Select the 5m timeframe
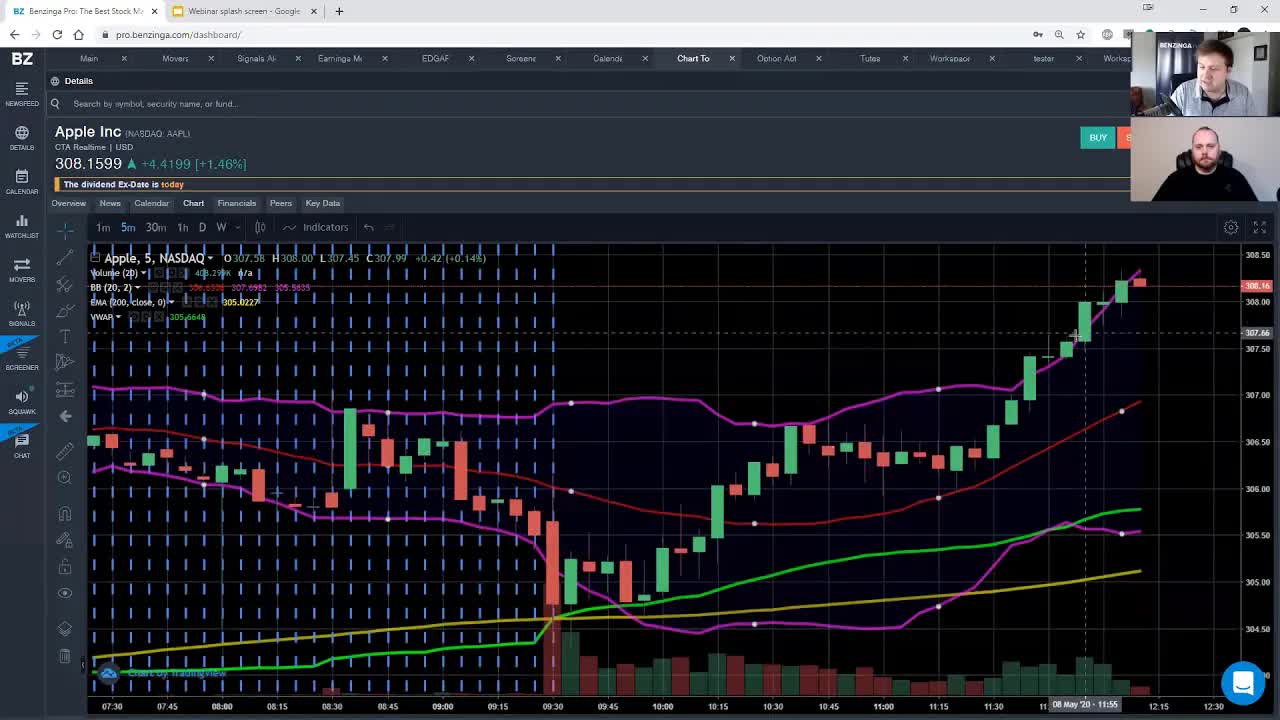This screenshot has width=1280, height=720. (x=128, y=227)
